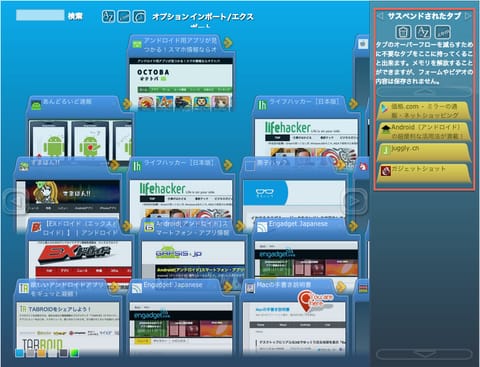Click the tab search input field
The height and width of the screenshot is (367, 480).
40,15
